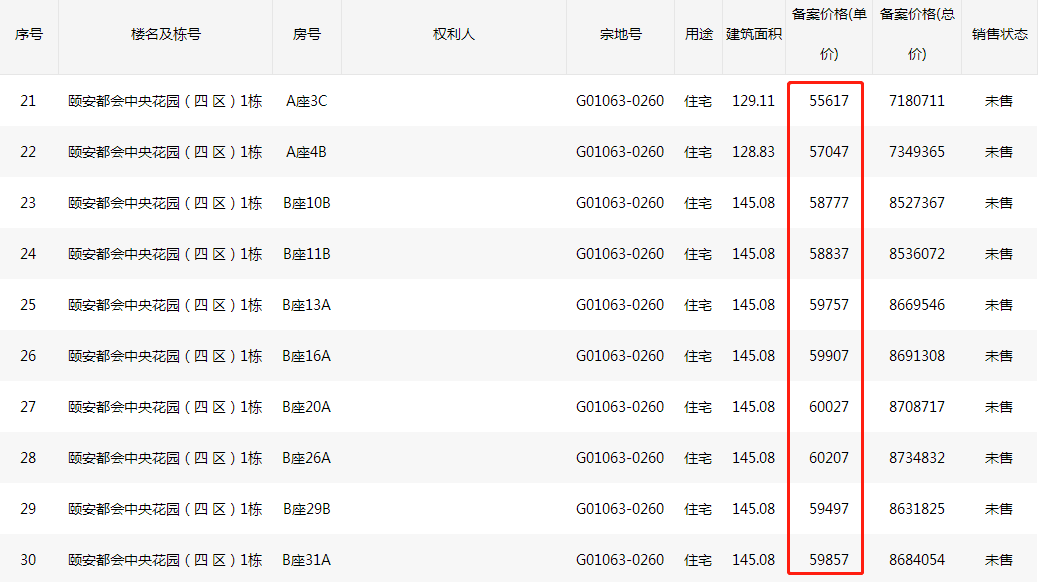The height and width of the screenshot is (582, 1062).
Task: Click the 序号 column header
Action: pos(28,35)
